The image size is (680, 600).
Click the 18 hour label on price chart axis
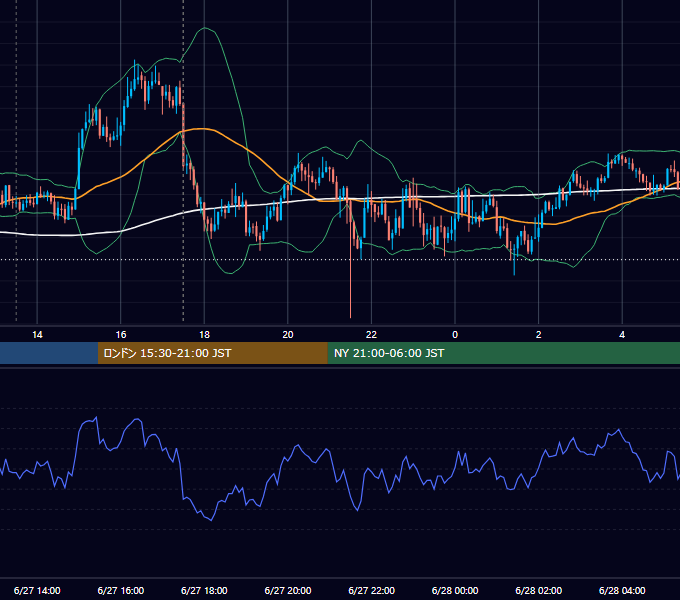[204, 335]
